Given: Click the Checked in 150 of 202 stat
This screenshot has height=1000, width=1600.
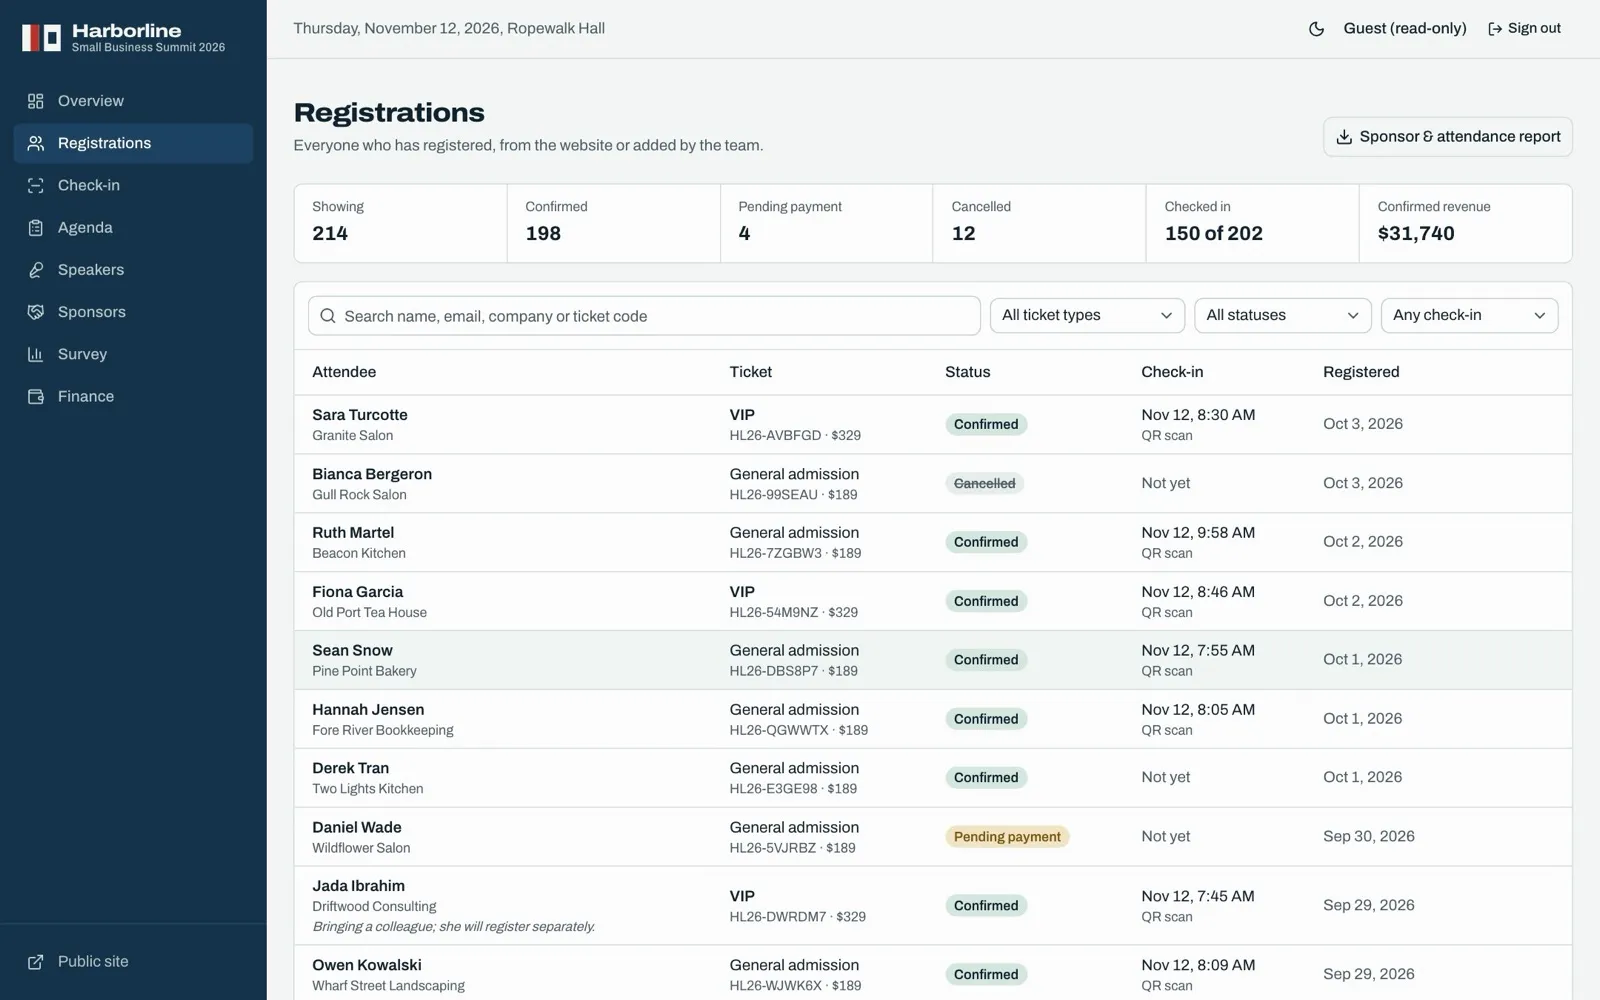Looking at the screenshot, I should point(1252,223).
